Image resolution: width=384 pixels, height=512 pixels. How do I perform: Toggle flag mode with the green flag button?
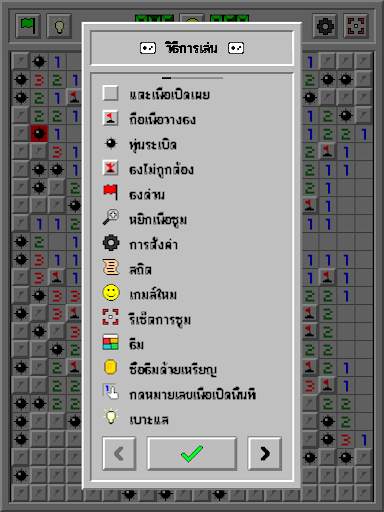tap(28, 26)
